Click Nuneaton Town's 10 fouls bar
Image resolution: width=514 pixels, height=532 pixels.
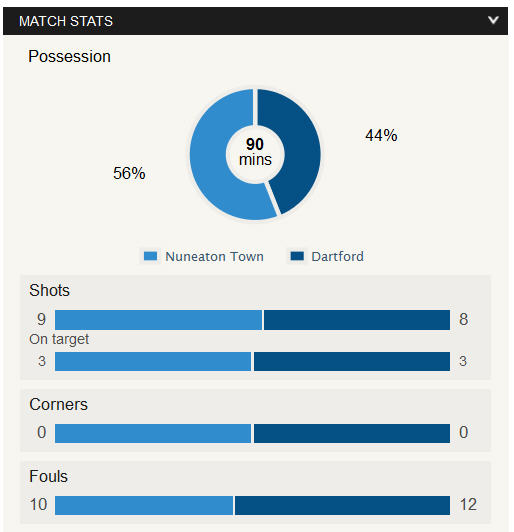click(144, 505)
